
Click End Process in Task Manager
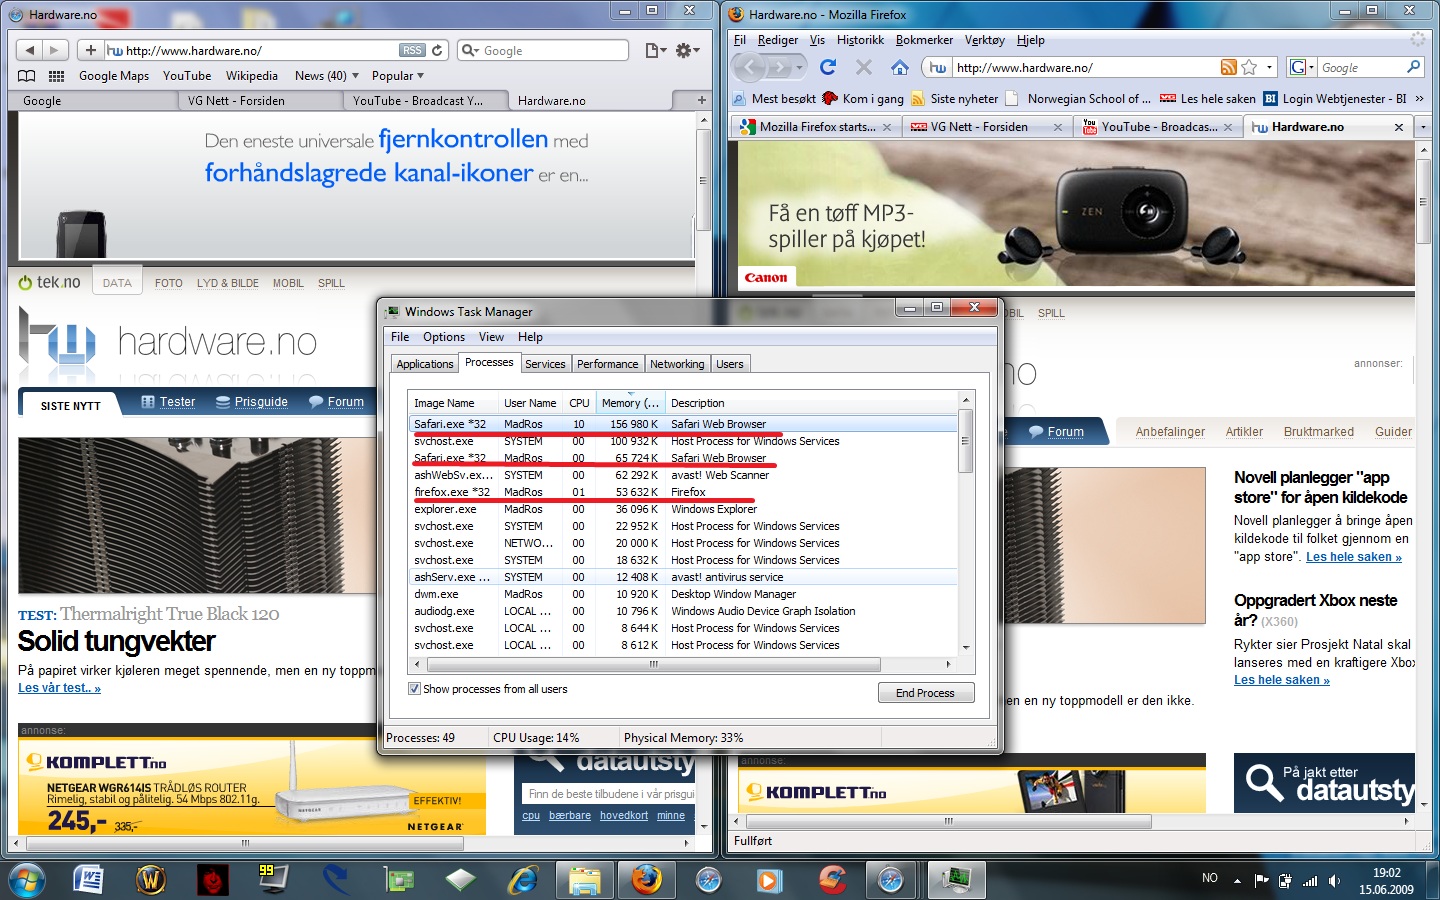point(925,693)
